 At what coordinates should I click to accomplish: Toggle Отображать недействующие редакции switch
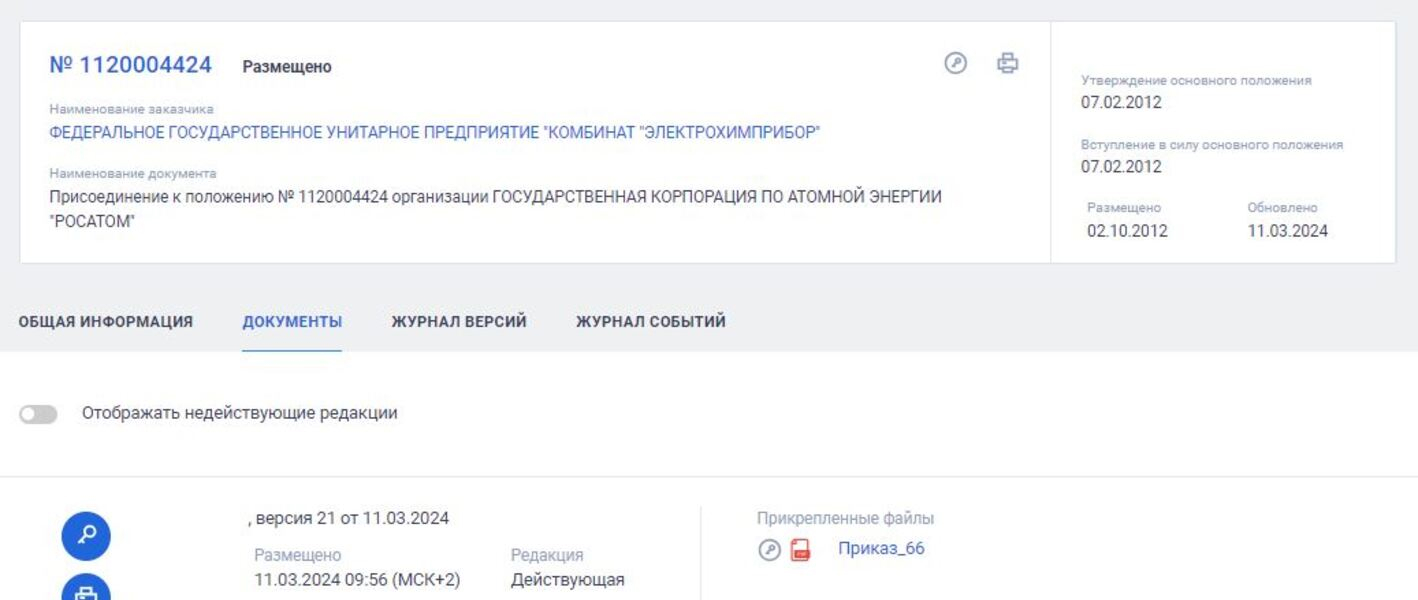38,414
